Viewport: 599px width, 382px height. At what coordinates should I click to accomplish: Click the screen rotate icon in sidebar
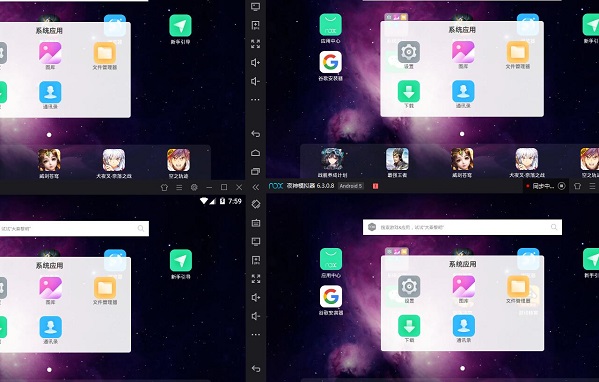point(256,204)
